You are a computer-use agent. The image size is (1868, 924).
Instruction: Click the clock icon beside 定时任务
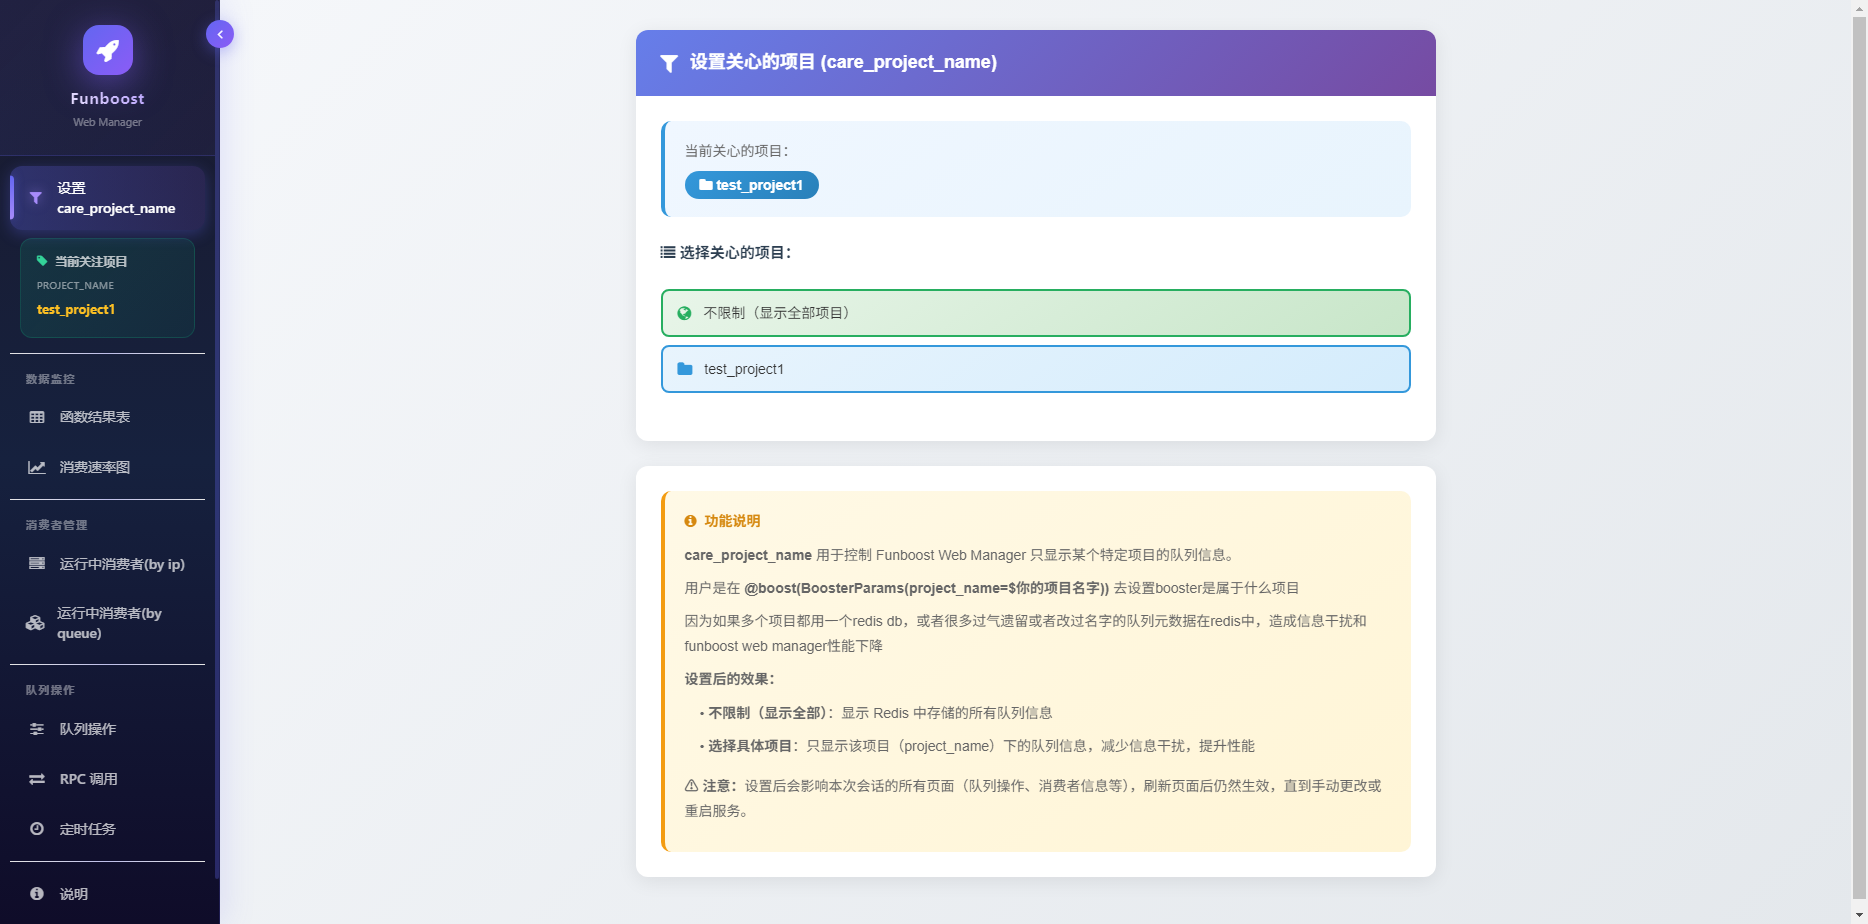click(37, 829)
